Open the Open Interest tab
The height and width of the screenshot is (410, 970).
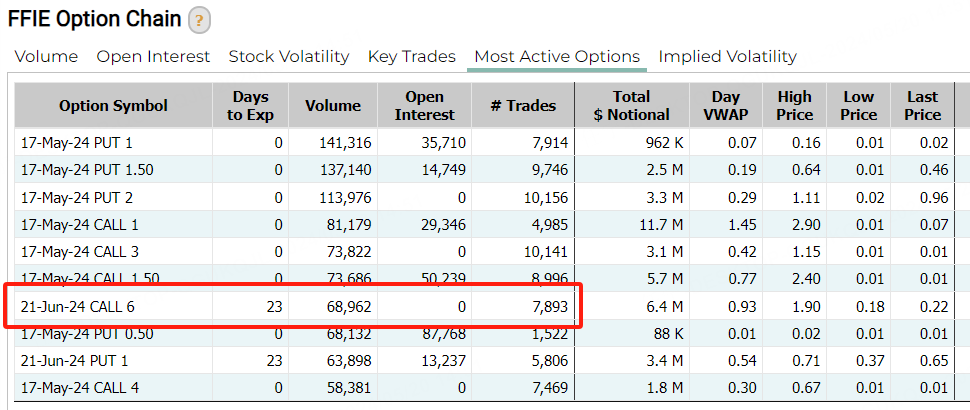click(x=153, y=57)
